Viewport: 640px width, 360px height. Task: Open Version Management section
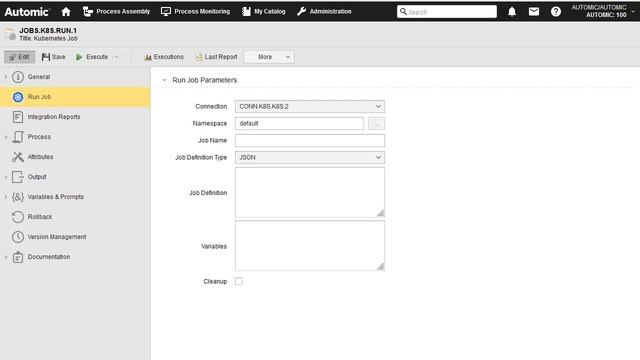75,237
